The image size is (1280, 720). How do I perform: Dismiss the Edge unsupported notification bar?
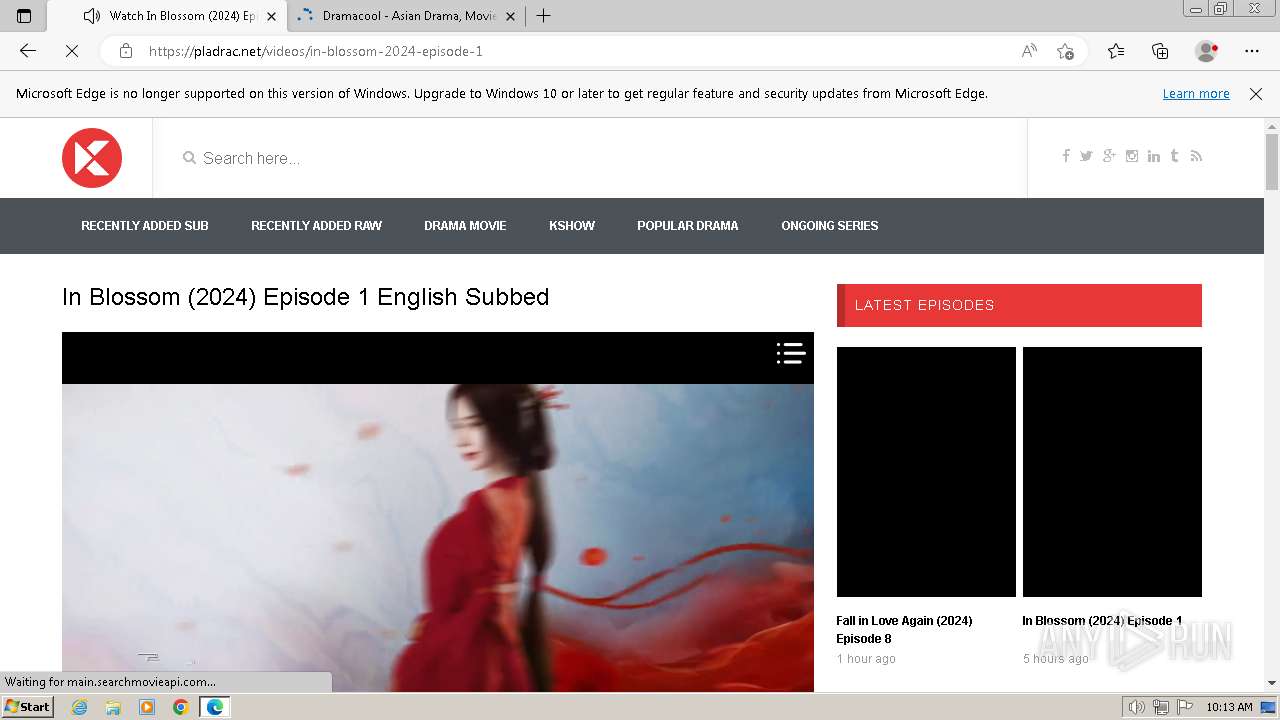[1256, 93]
